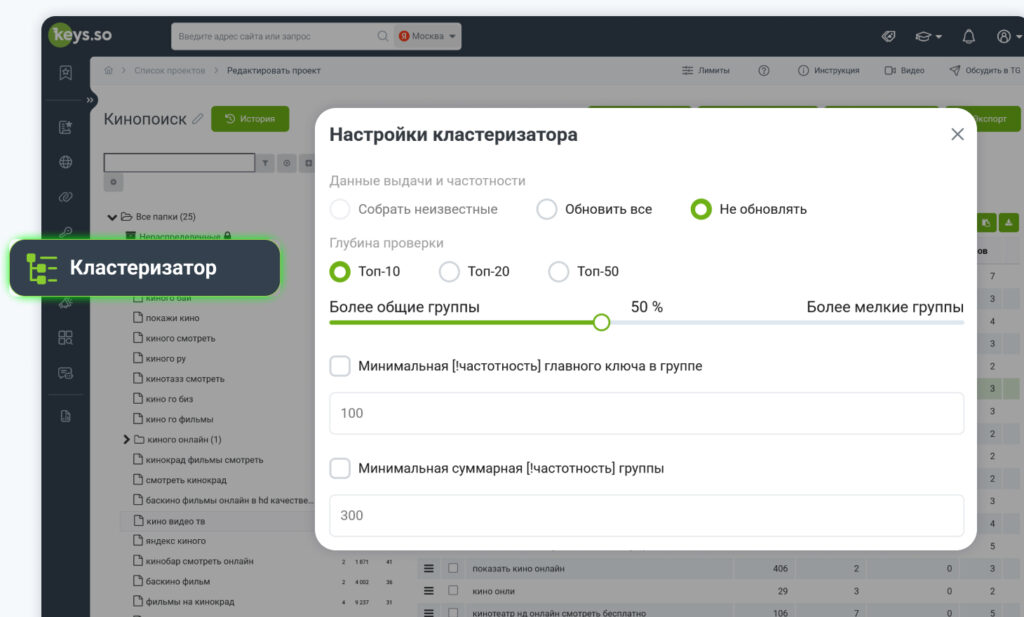Select Не обновлять option
The width and height of the screenshot is (1024, 617).
pyautogui.click(x=749, y=209)
